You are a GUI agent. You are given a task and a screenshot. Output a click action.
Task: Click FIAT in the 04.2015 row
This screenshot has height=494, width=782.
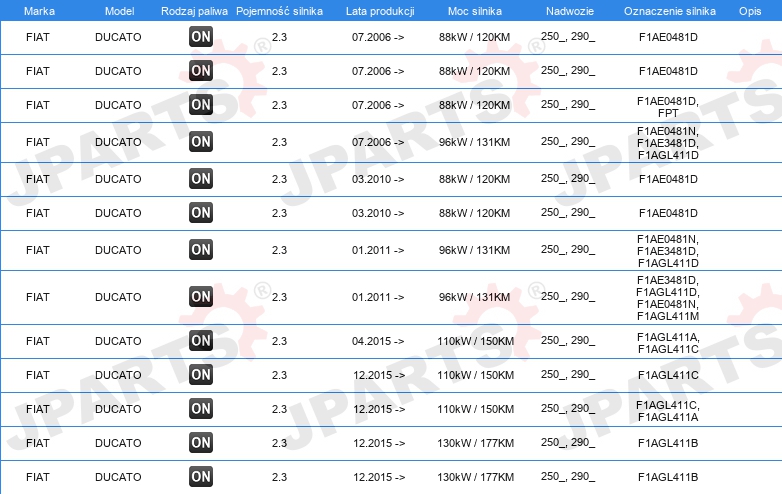click(x=37, y=341)
